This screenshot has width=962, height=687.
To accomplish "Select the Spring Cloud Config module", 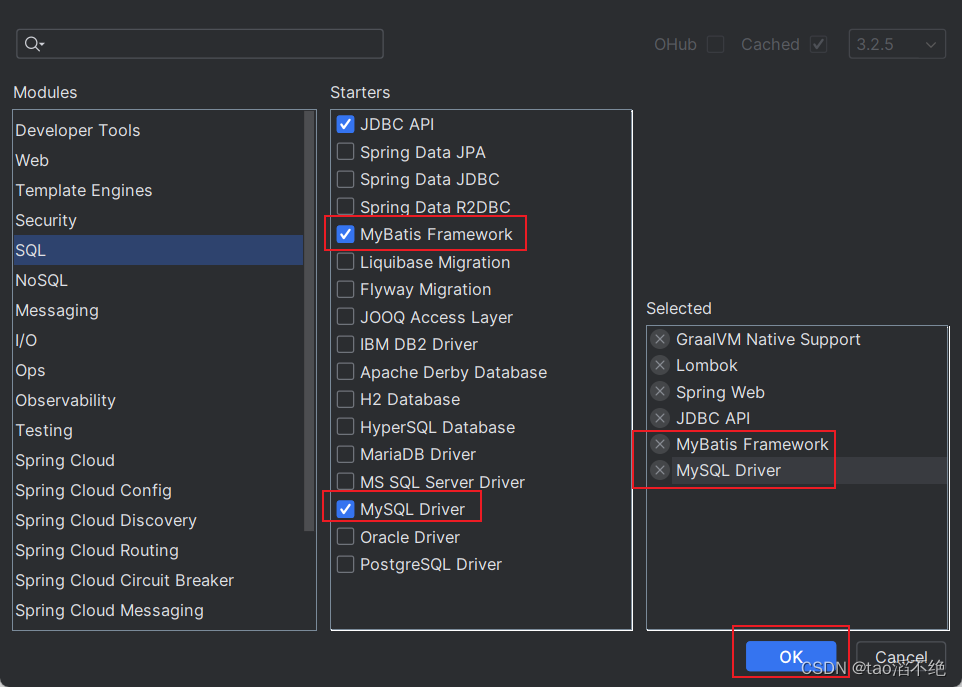I will (158, 491).
